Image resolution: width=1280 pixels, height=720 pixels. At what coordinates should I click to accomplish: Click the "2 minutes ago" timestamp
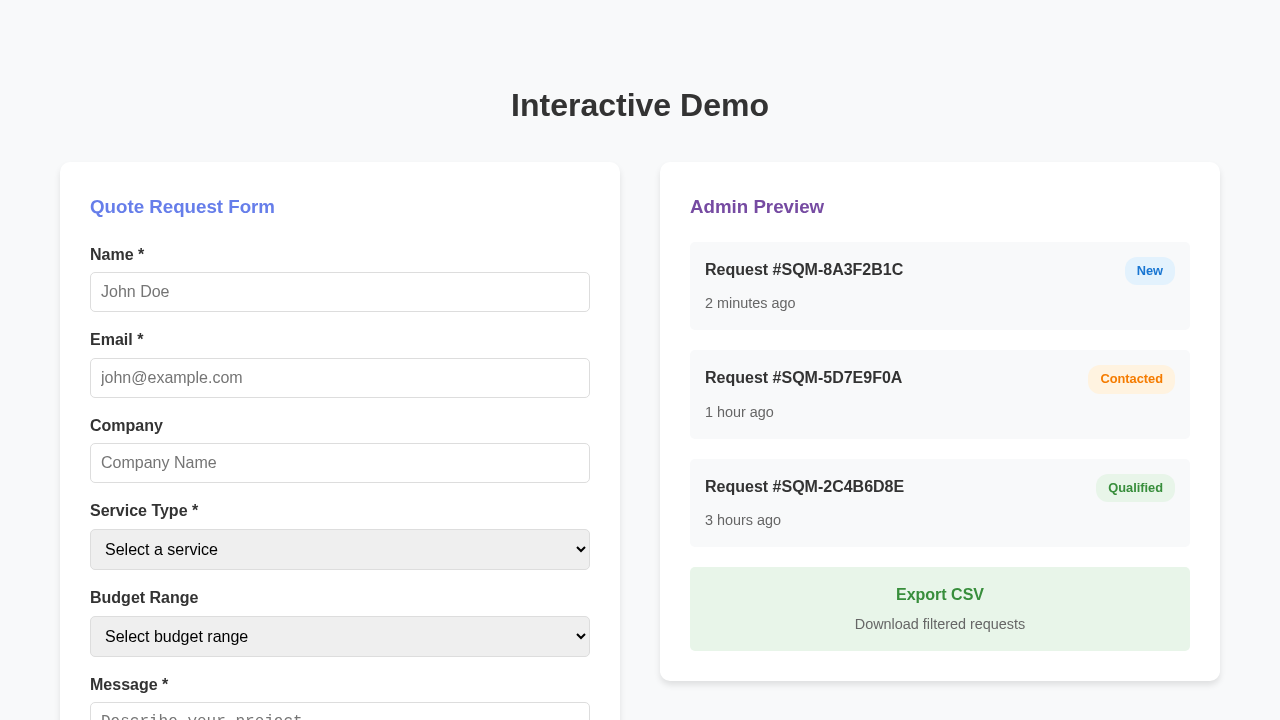coord(750,303)
